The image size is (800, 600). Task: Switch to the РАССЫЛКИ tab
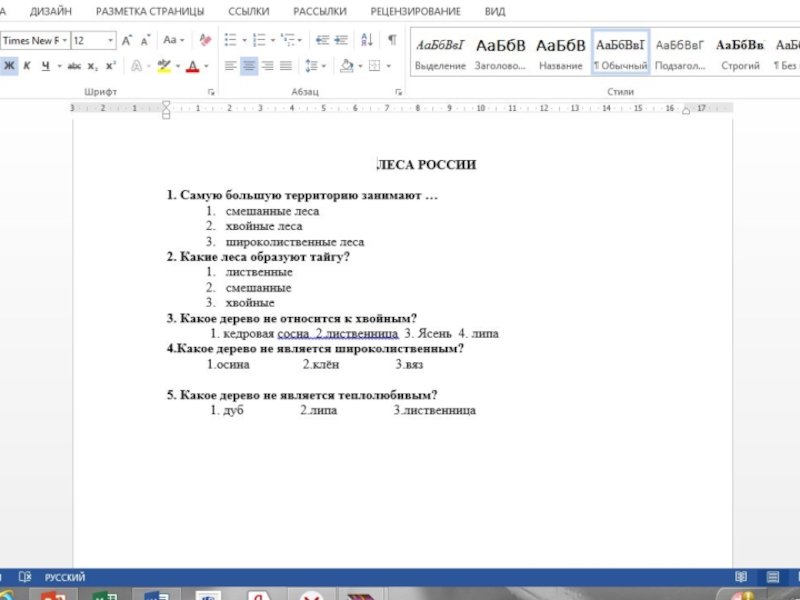[x=320, y=11]
